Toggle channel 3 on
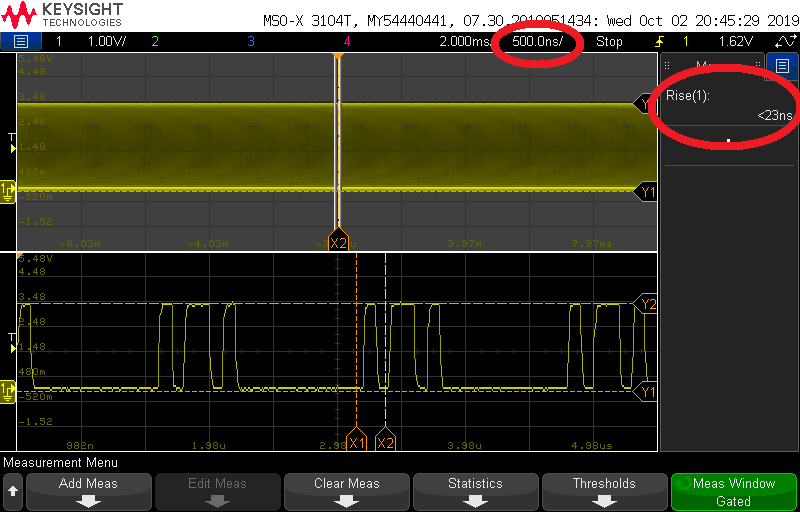This screenshot has height=512, width=800. pyautogui.click(x=250, y=42)
